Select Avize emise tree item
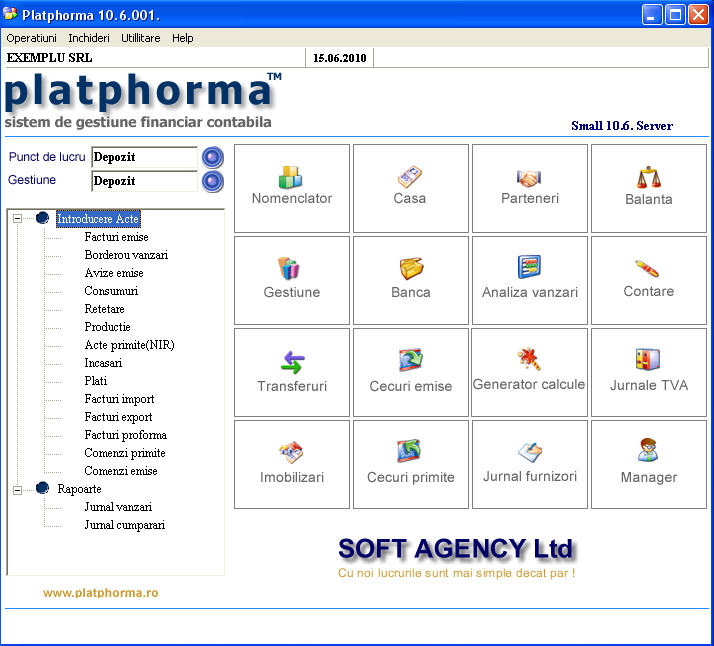This screenshot has height=646, width=714. point(114,273)
